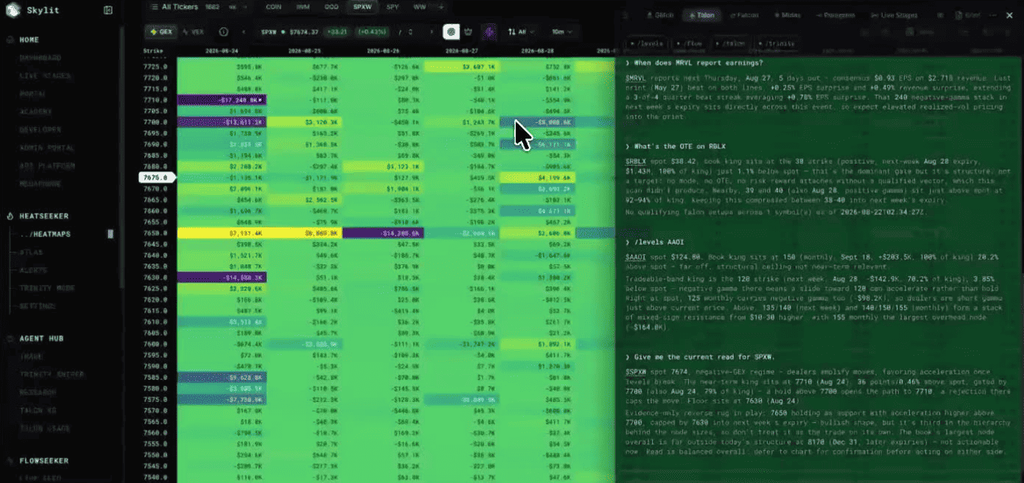
Task: Switch to the Talon agent tab
Action: coord(701,14)
